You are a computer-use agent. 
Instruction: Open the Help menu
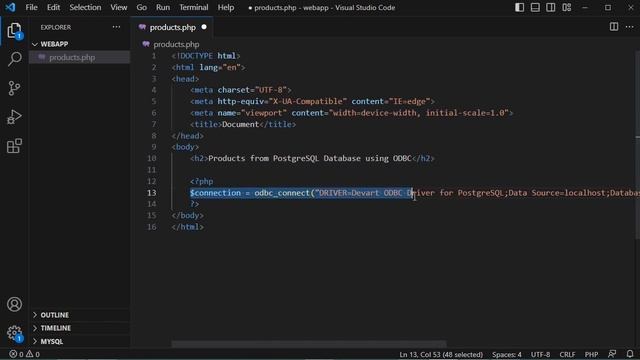pos(225,7)
